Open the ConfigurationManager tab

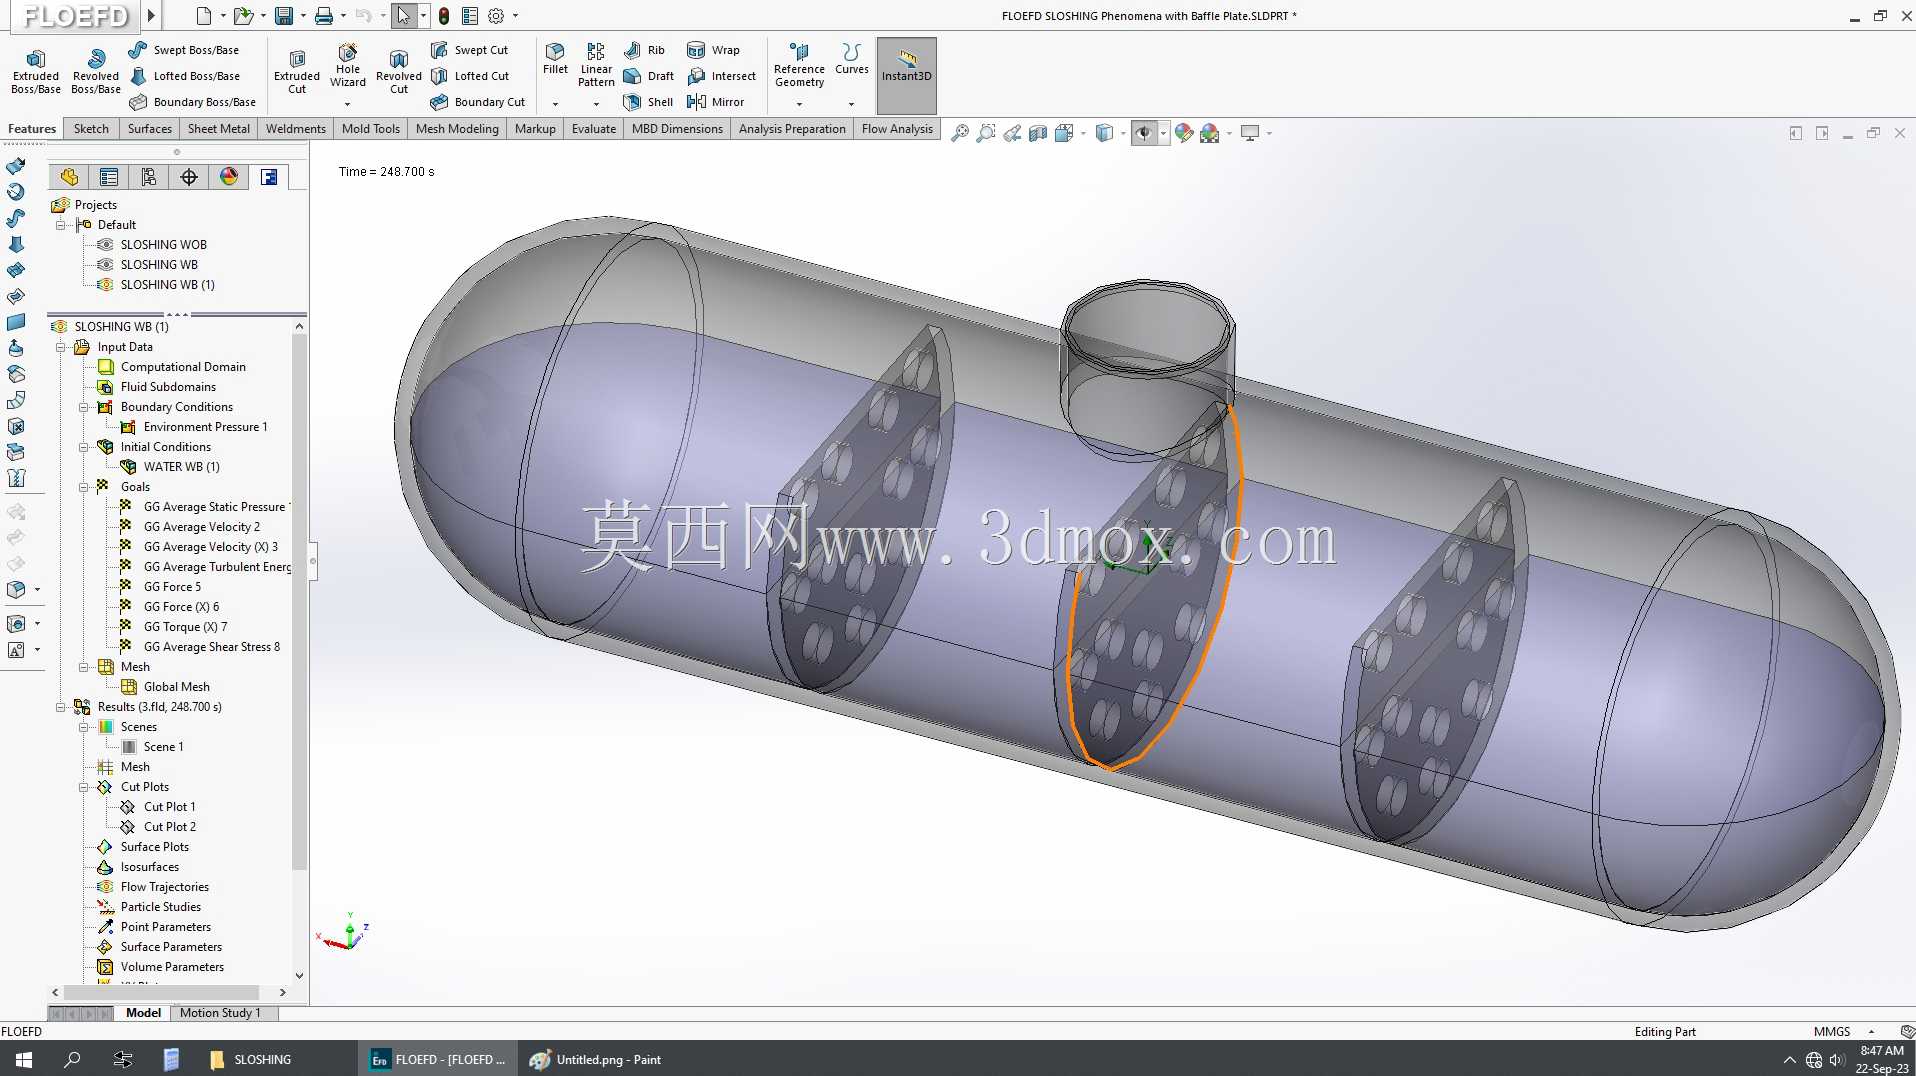pyautogui.click(x=149, y=177)
